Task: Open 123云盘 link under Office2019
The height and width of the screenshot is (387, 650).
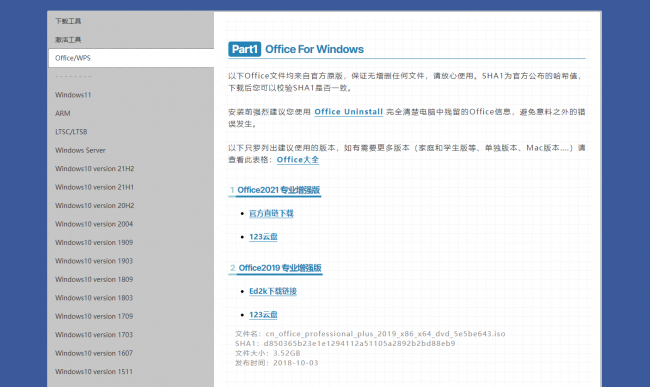Action: pos(263,314)
